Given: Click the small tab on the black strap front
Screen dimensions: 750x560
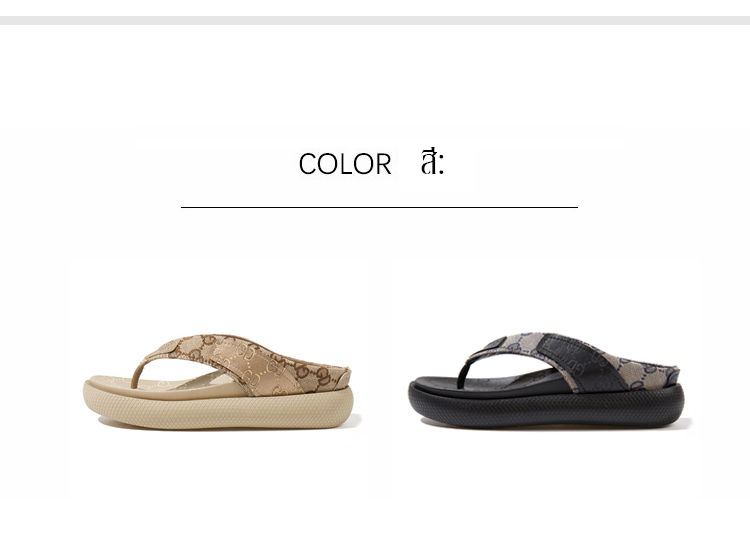Looking at the screenshot, I should pyautogui.click(x=495, y=345).
